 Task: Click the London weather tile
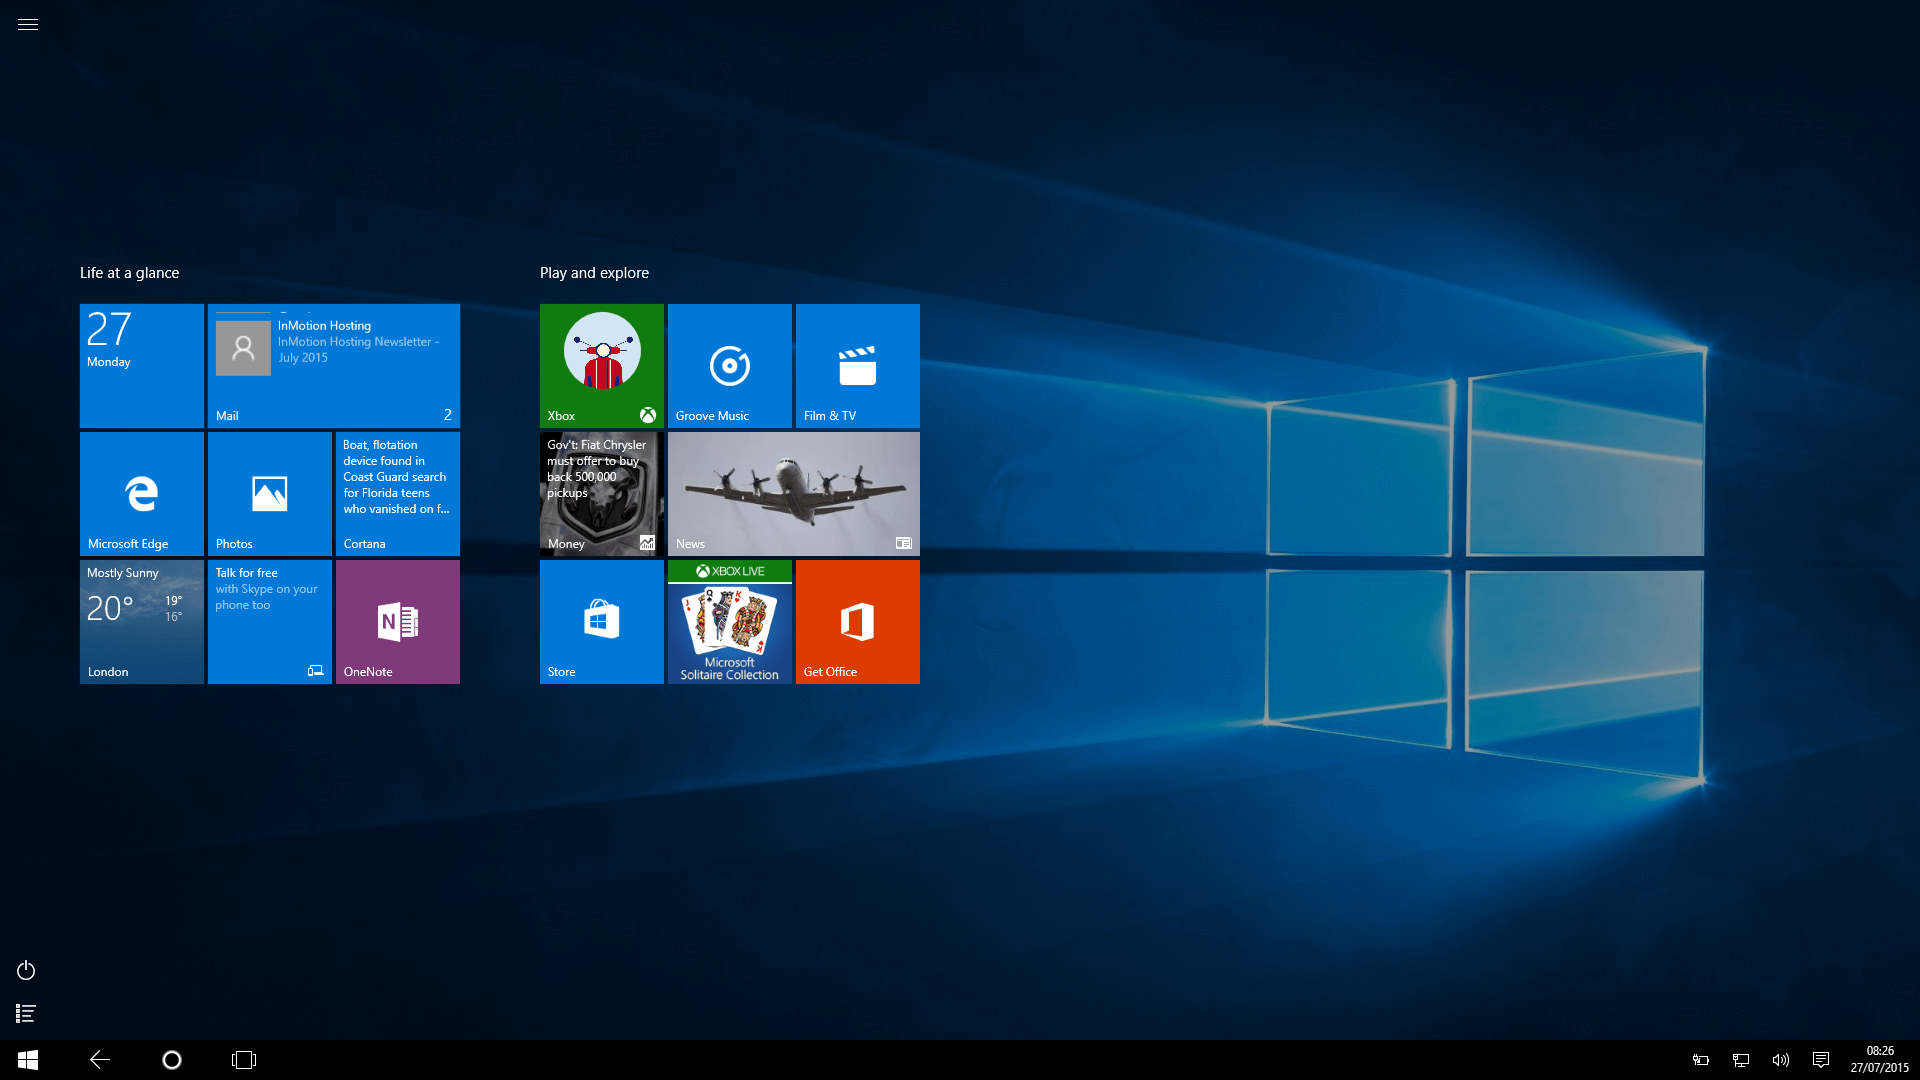tap(142, 622)
